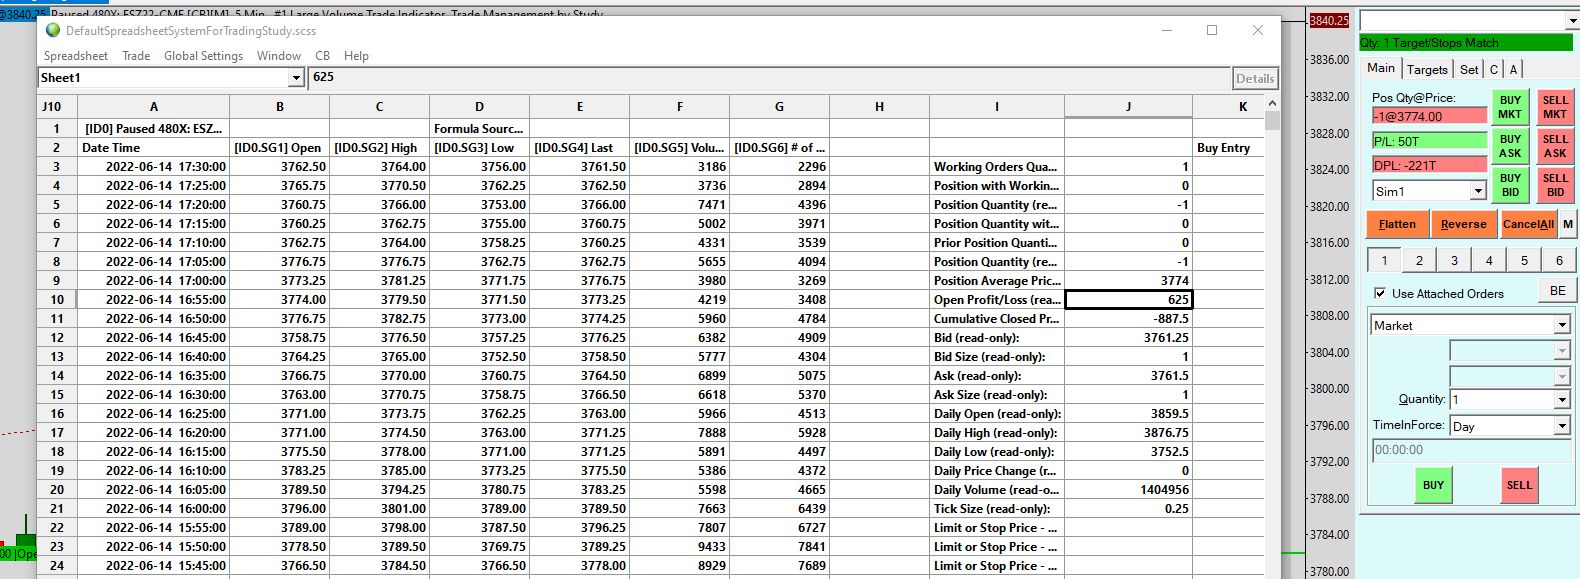Click Daily Volume value 1404956
Image resolution: width=1580 pixels, height=579 pixels.
click(1128, 490)
